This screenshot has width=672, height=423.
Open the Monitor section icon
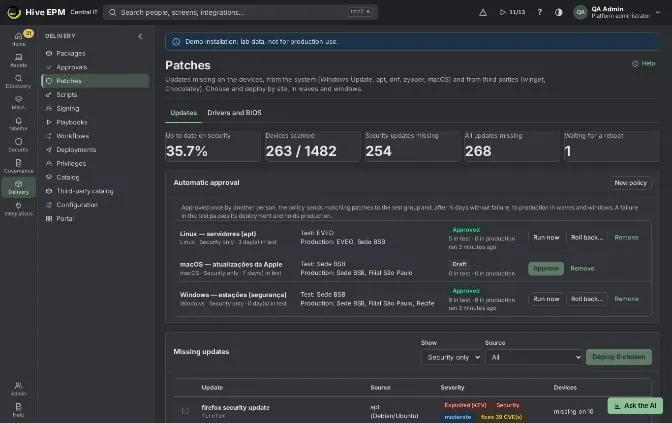point(18,124)
